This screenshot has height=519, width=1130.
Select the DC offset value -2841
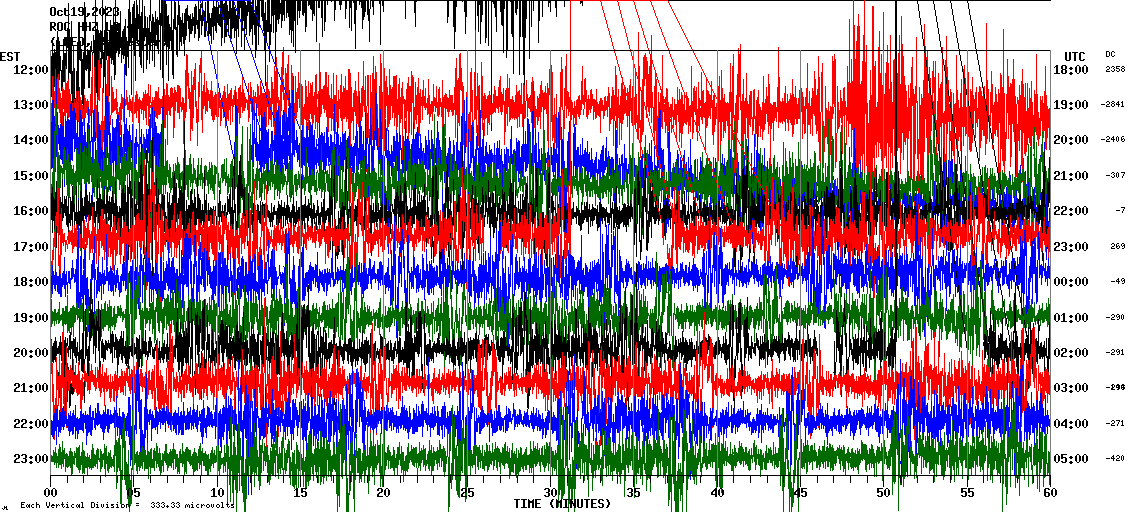click(1113, 104)
